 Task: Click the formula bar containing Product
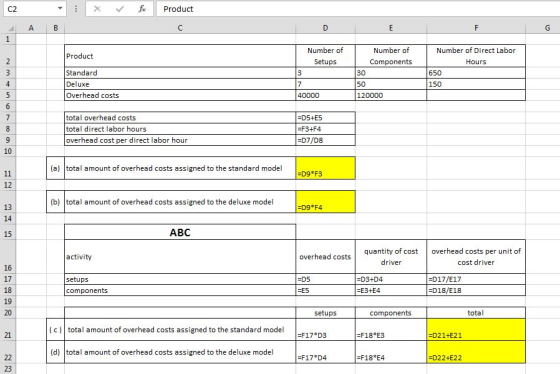tap(358, 9)
